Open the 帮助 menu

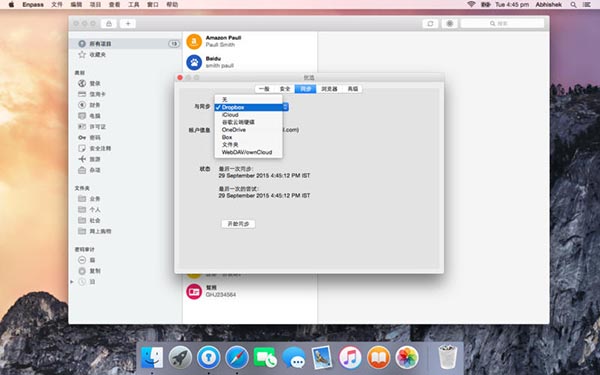[x=172, y=5]
